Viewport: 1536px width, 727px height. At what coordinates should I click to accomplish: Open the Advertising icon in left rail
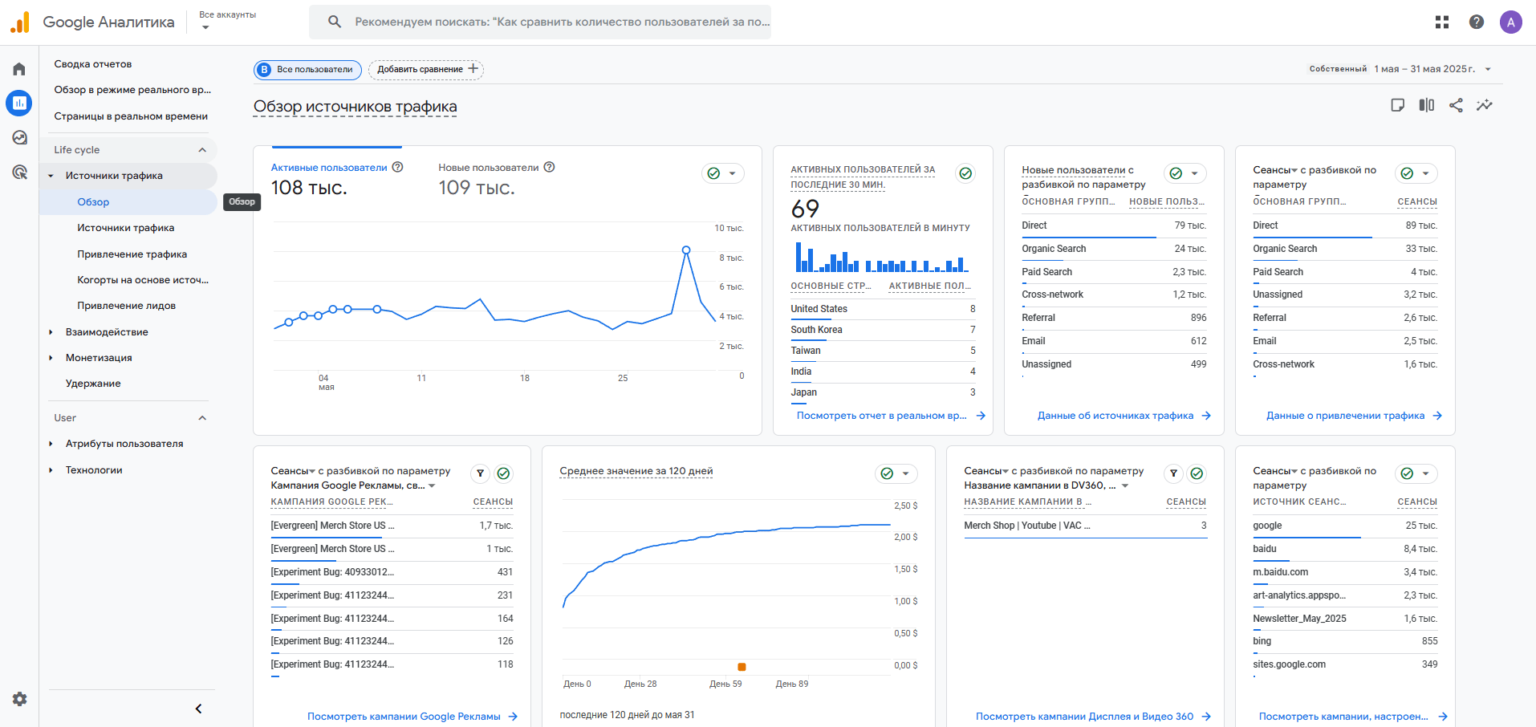pyautogui.click(x=19, y=172)
